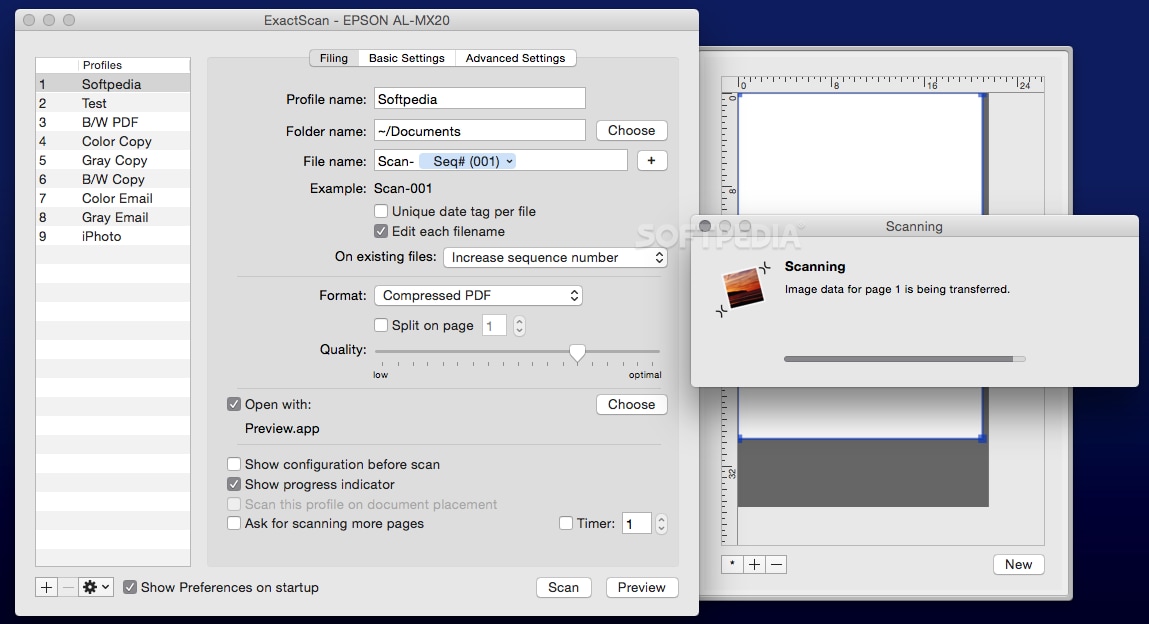Enable Show configuration before scan
This screenshot has width=1149, height=624.
click(x=234, y=464)
